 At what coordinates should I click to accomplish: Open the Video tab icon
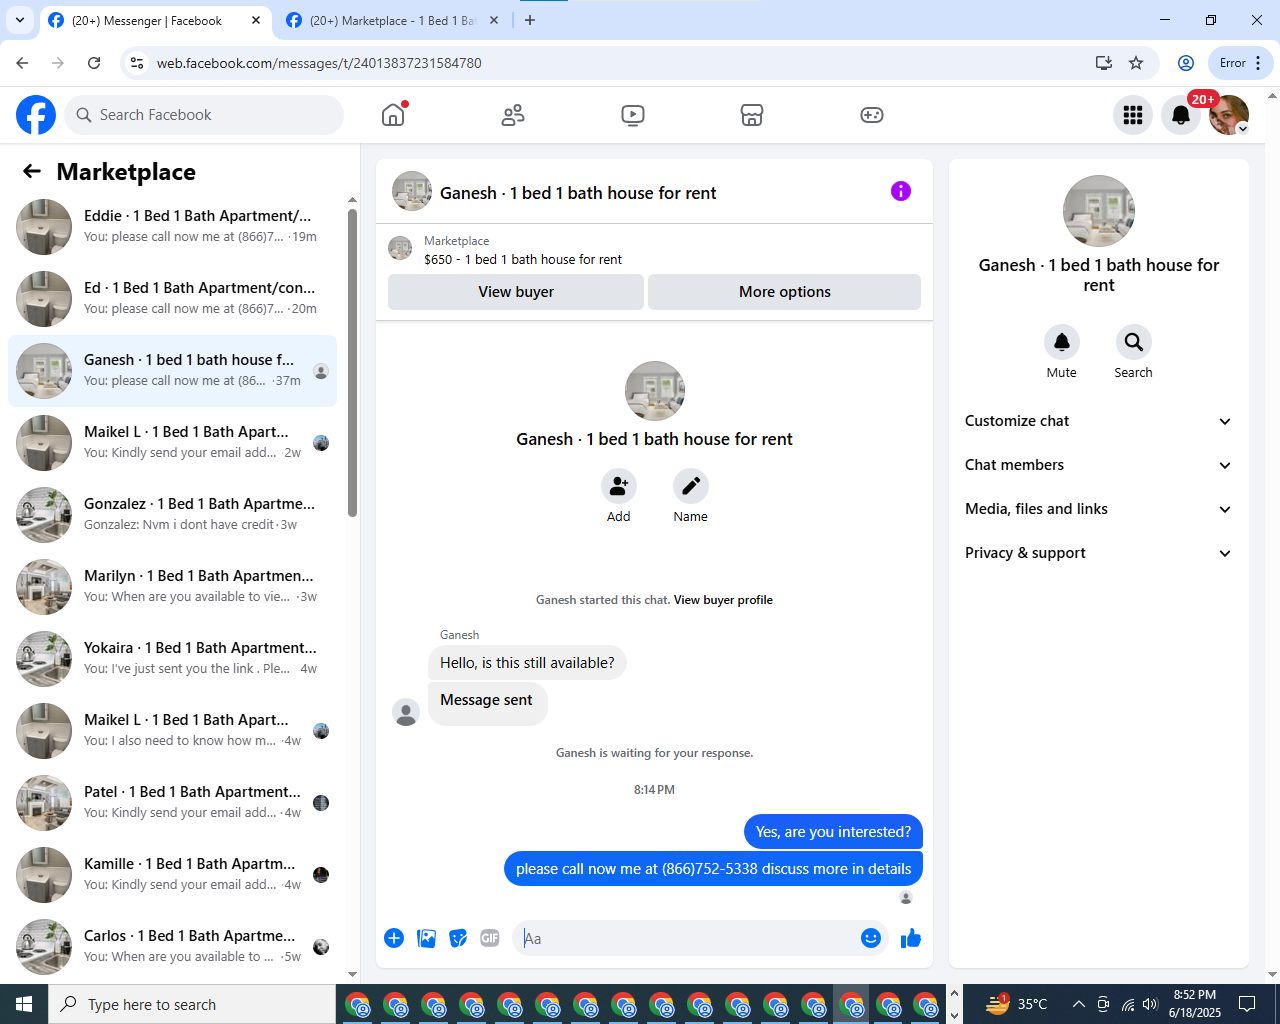point(633,115)
